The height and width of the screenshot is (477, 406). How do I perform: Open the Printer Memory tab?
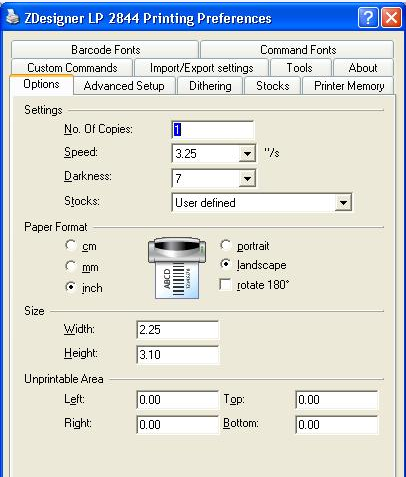tap(349, 86)
